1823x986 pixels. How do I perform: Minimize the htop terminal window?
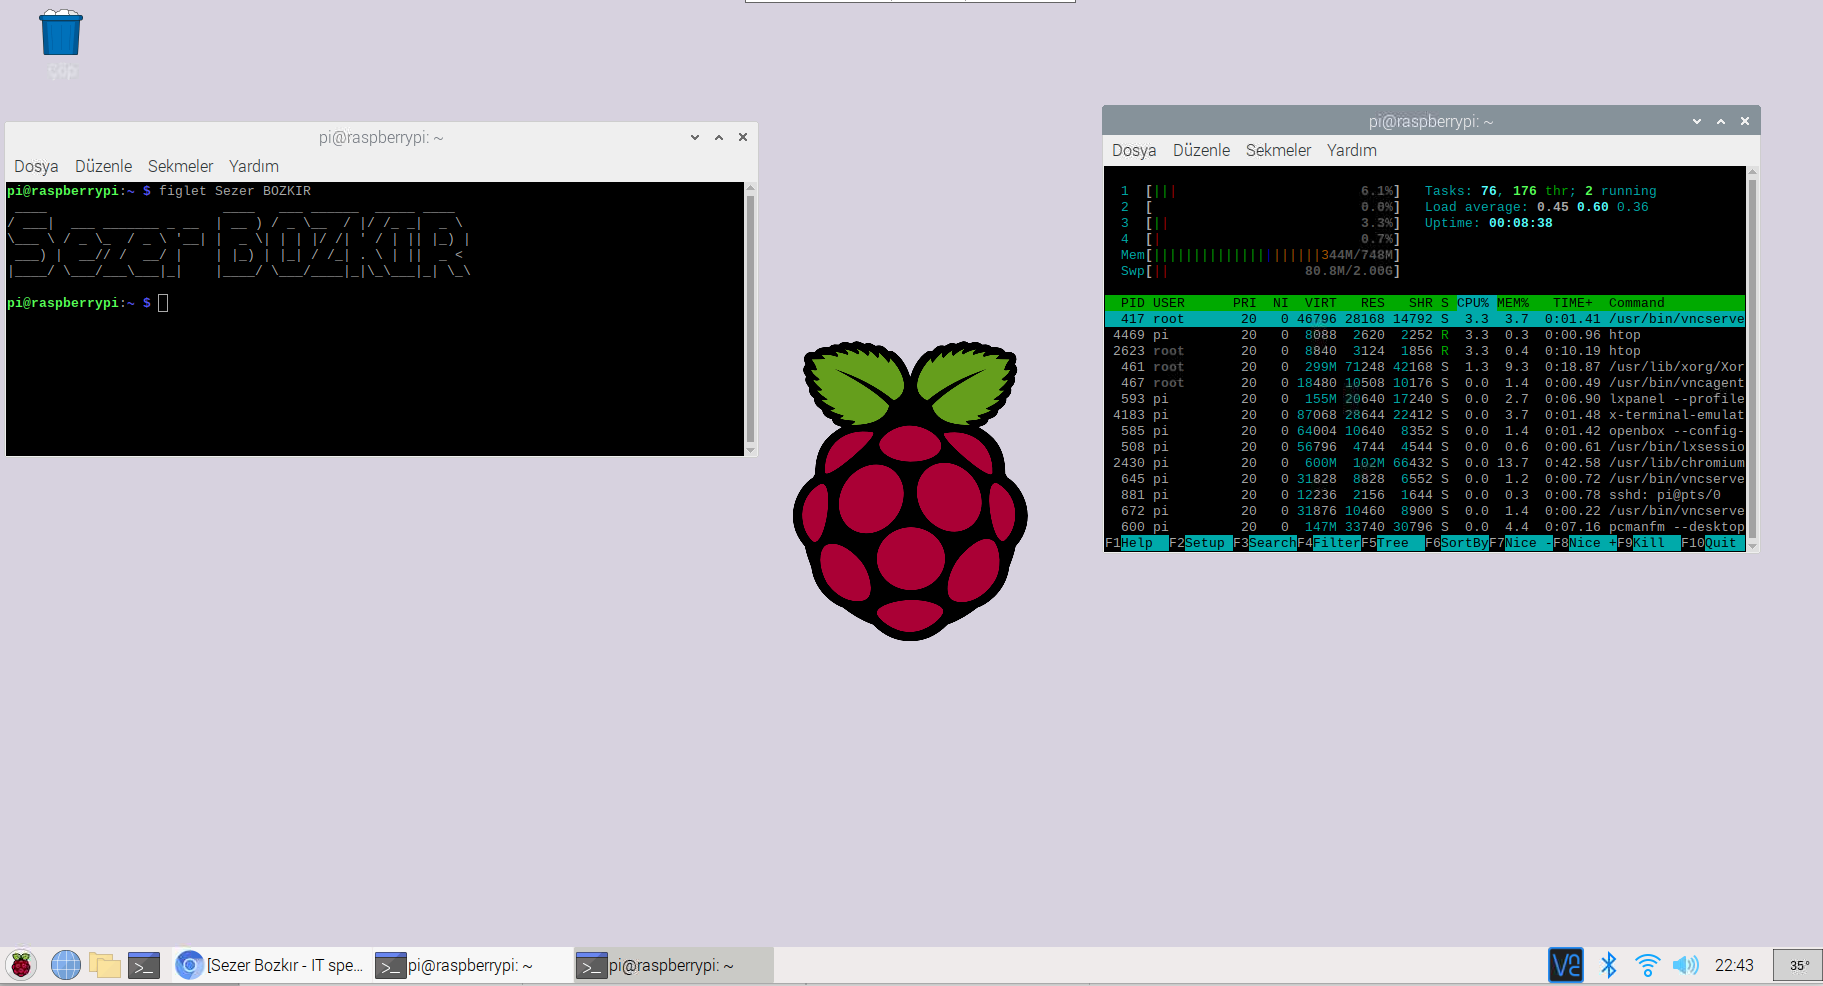coord(1697,121)
